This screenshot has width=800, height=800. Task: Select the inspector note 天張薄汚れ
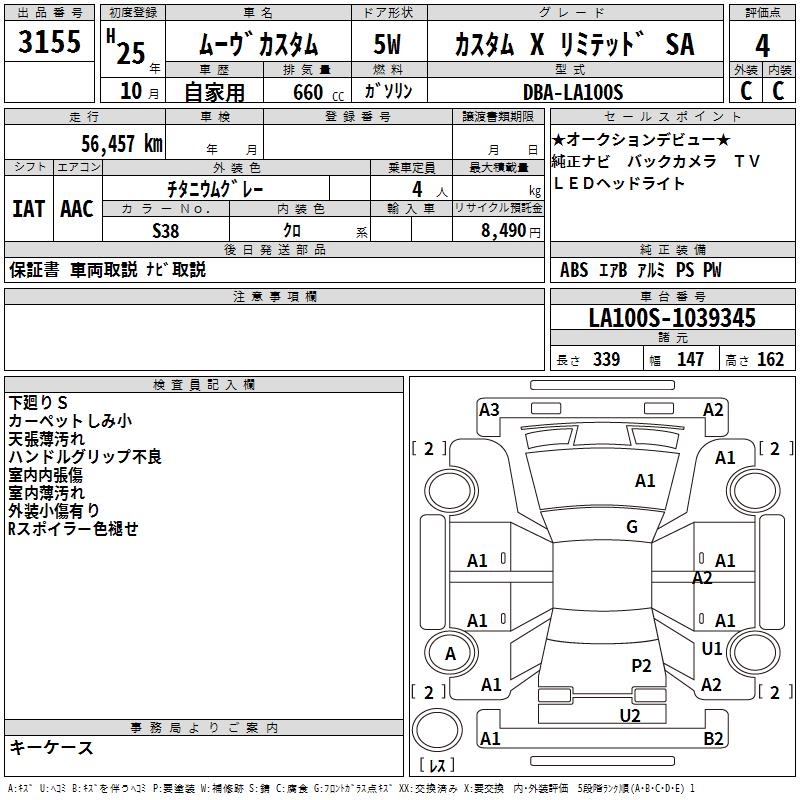(46, 438)
